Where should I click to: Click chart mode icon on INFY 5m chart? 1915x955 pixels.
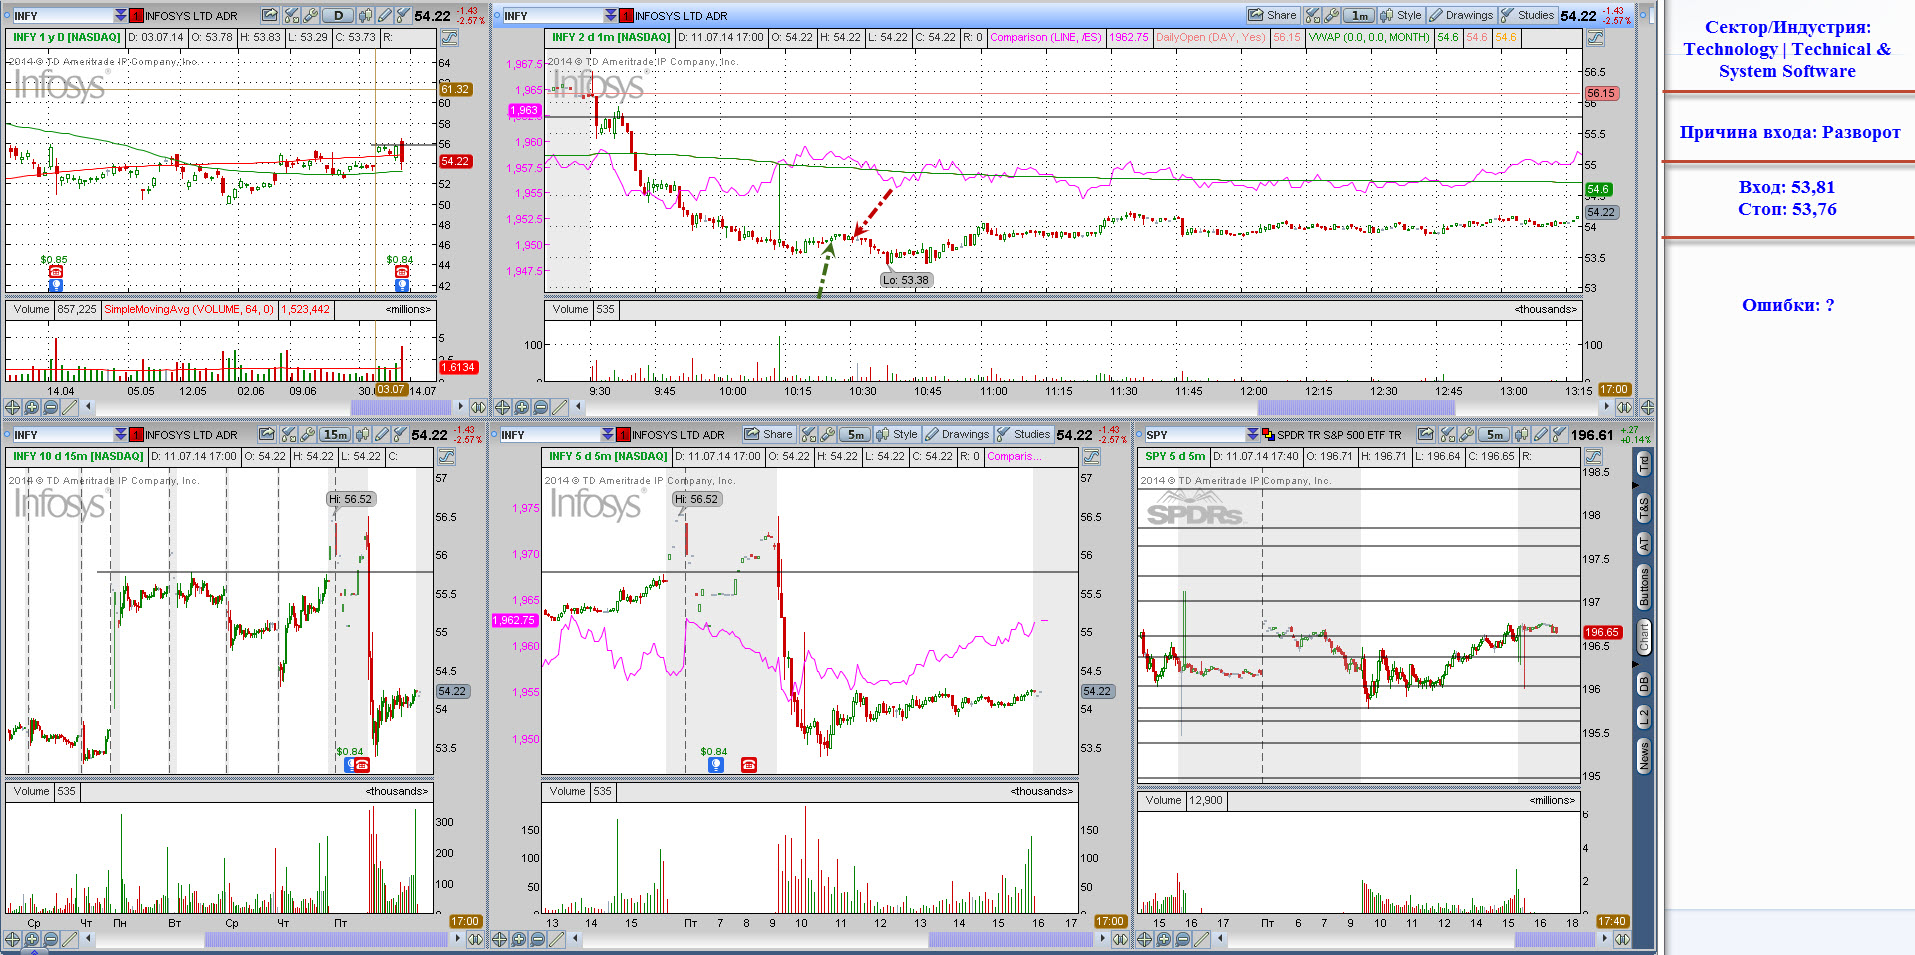[1091, 457]
